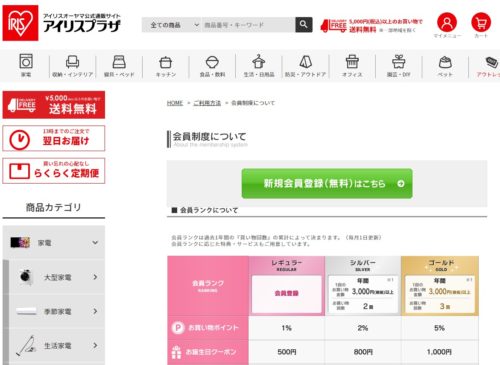Click the 翌日お届け banner

coord(54,138)
